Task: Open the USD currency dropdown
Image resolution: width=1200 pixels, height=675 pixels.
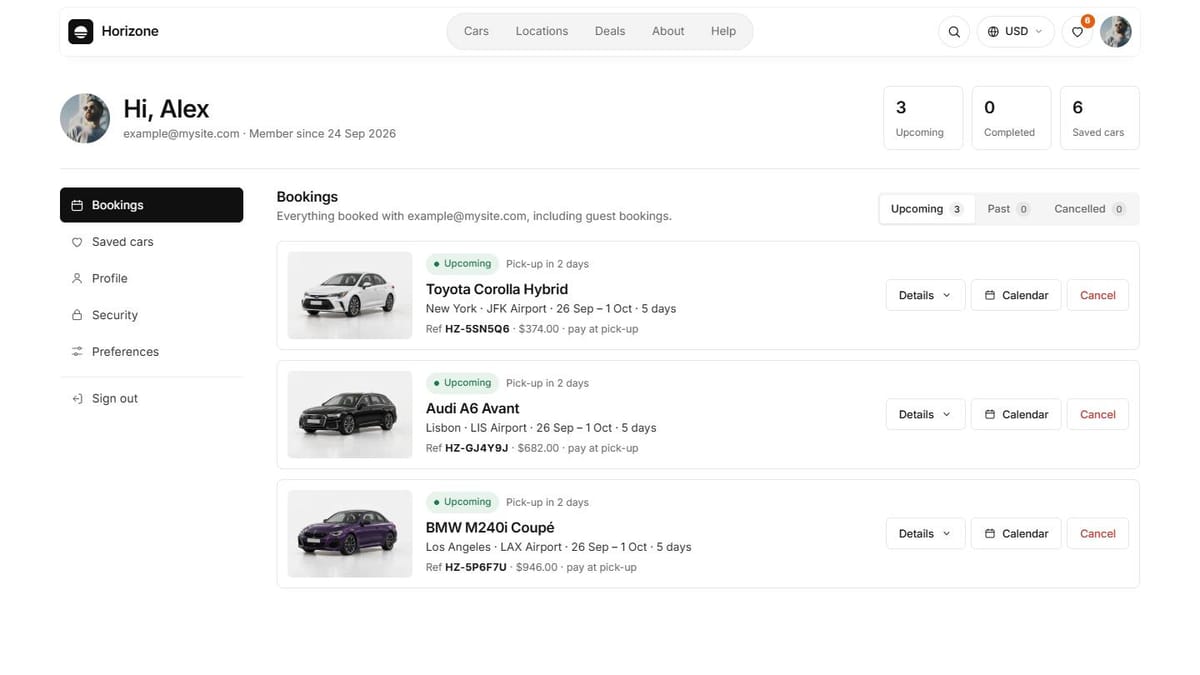Action: click(1015, 32)
